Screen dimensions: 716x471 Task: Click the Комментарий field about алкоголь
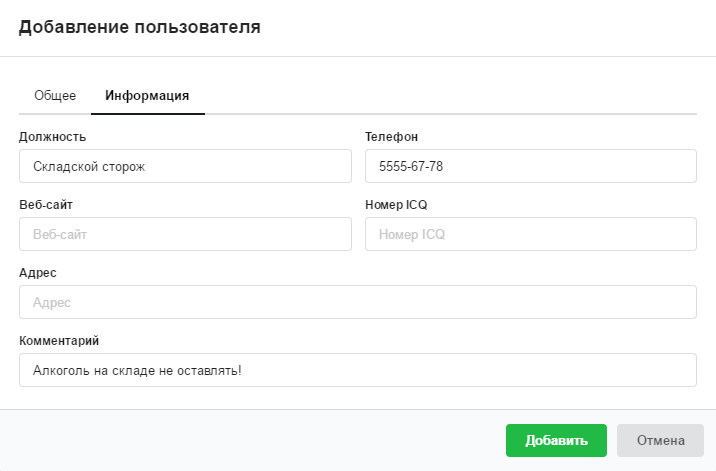click(x=357, y=370)
